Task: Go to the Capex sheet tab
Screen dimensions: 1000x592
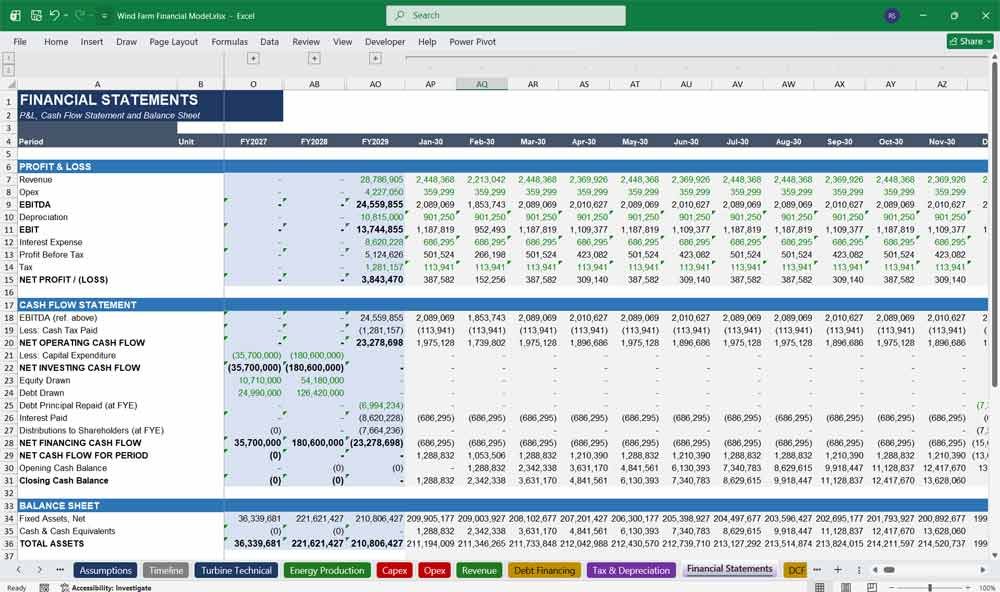Action: pyautogui.click(x=394, y=570)
